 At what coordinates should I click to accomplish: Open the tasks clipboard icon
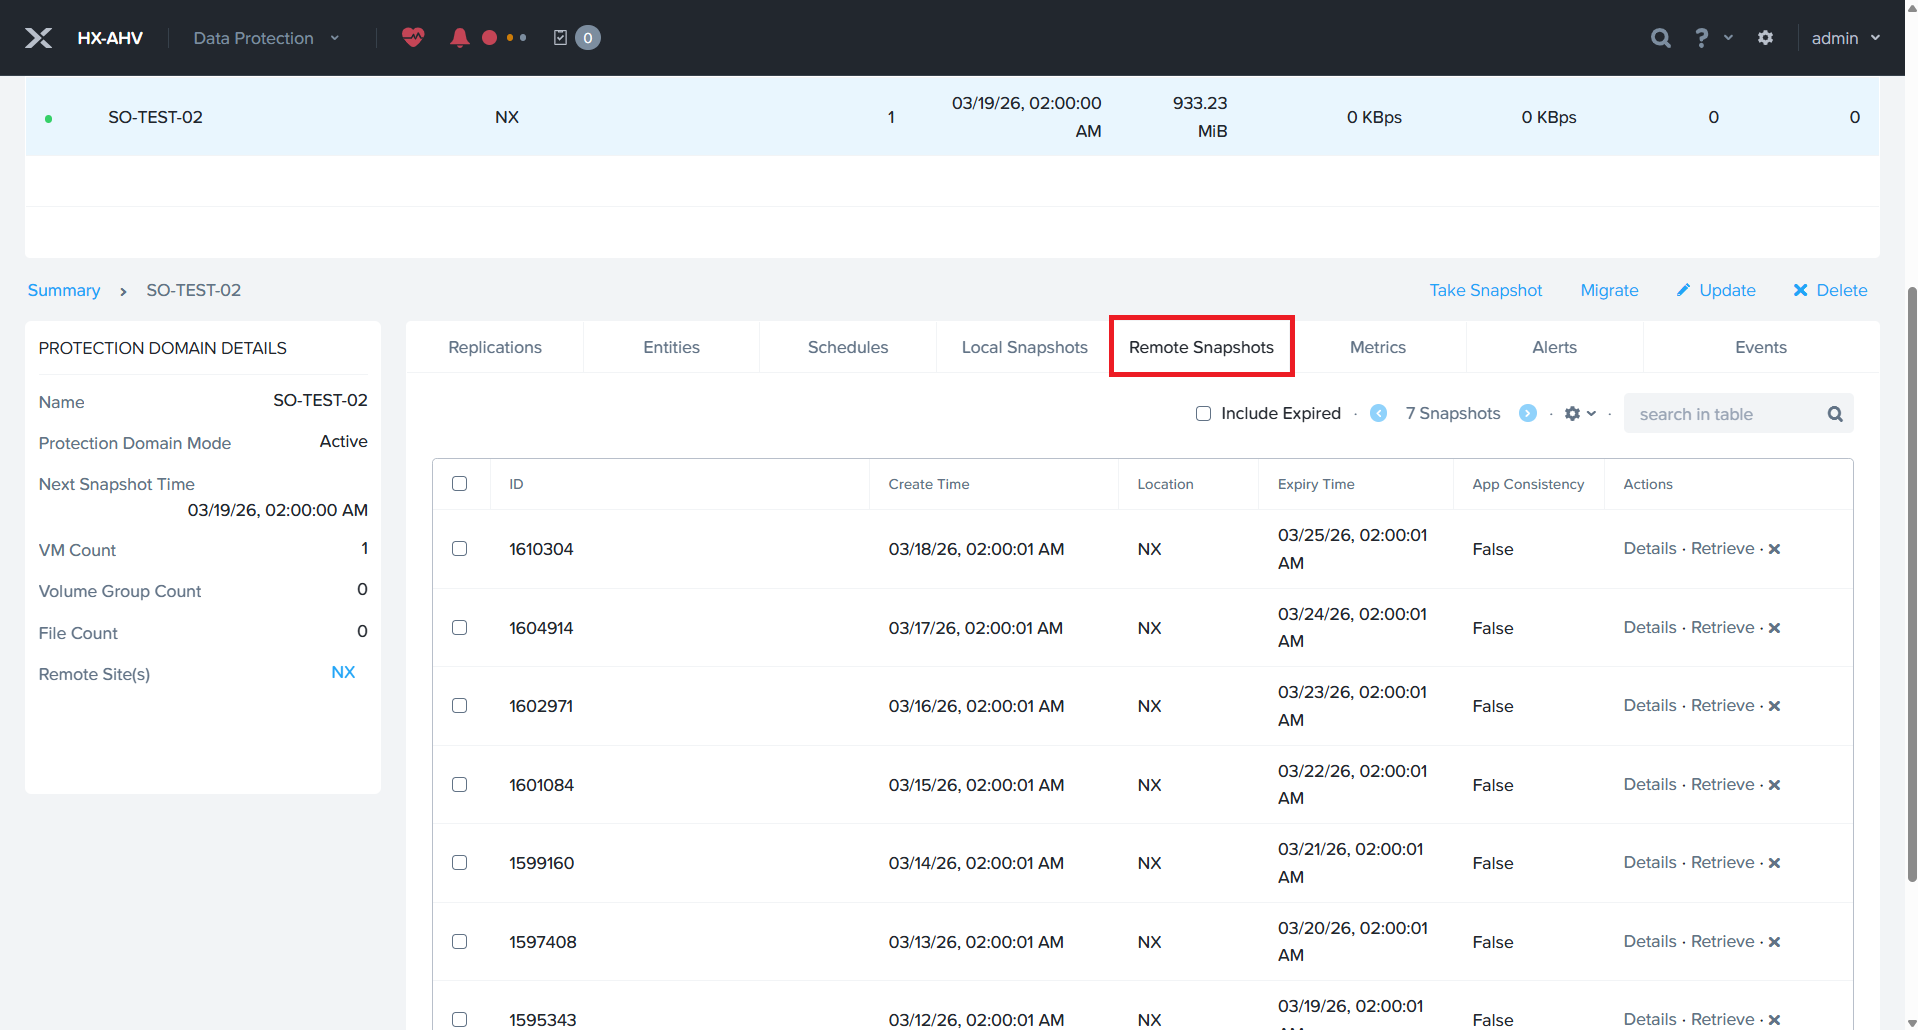(560, 38)
